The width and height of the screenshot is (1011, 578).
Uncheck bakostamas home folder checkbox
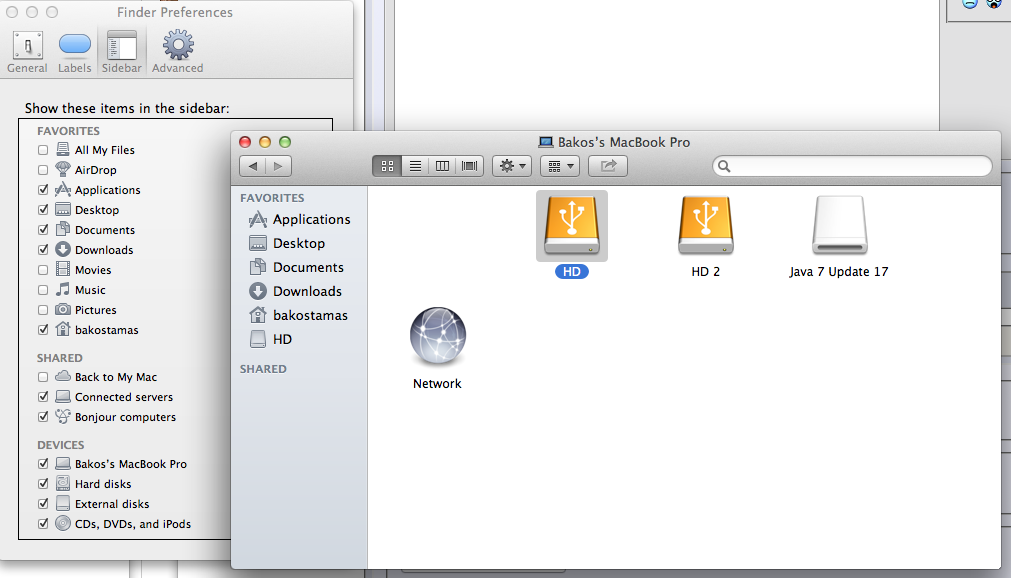(x=43, y=330)
